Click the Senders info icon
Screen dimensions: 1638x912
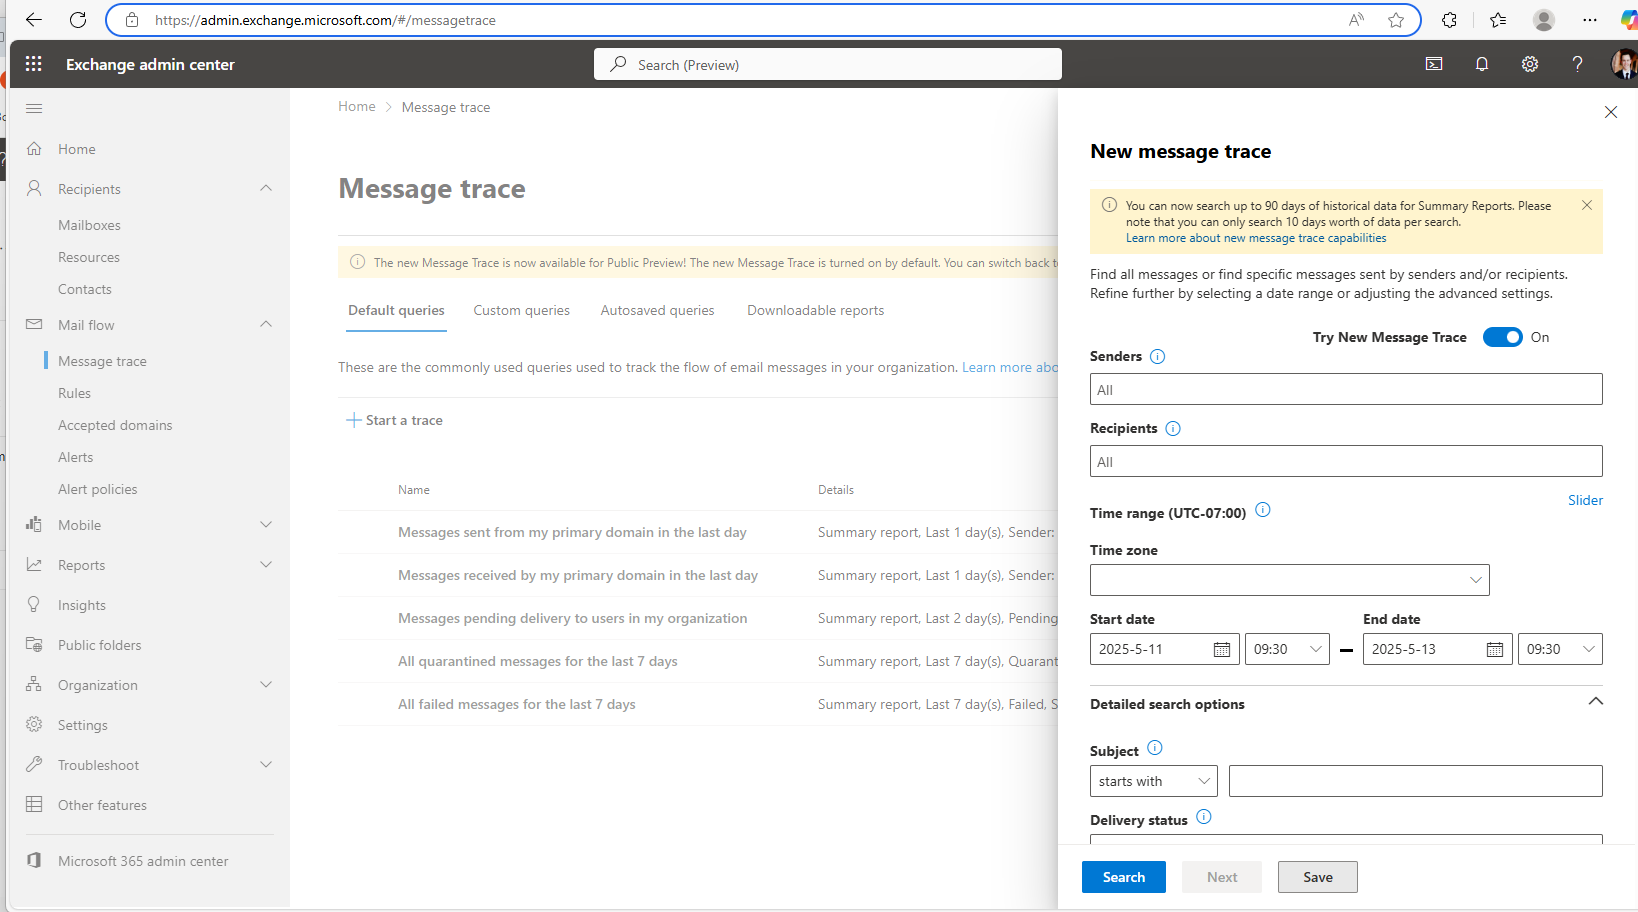(x=1157, y=357)
